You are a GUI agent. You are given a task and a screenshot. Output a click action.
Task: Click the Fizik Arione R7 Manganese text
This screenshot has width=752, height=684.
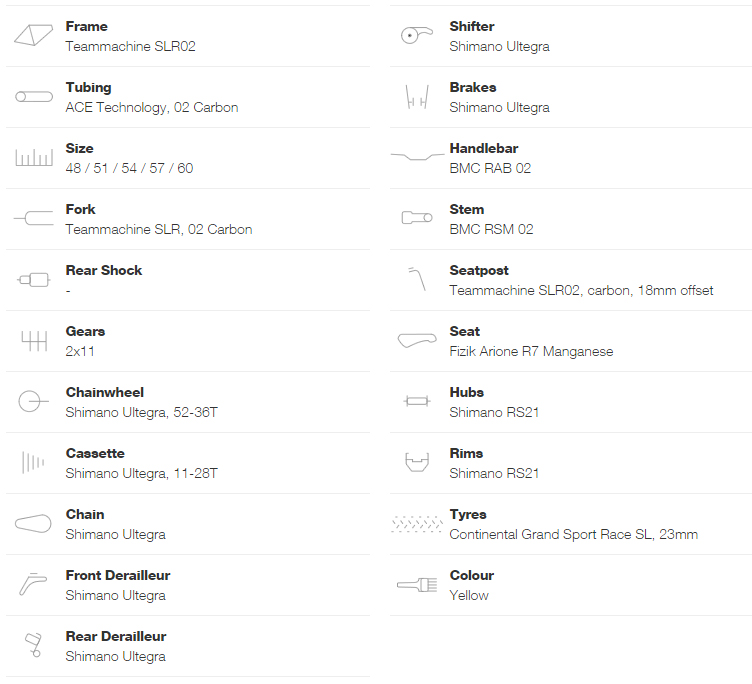531,351
